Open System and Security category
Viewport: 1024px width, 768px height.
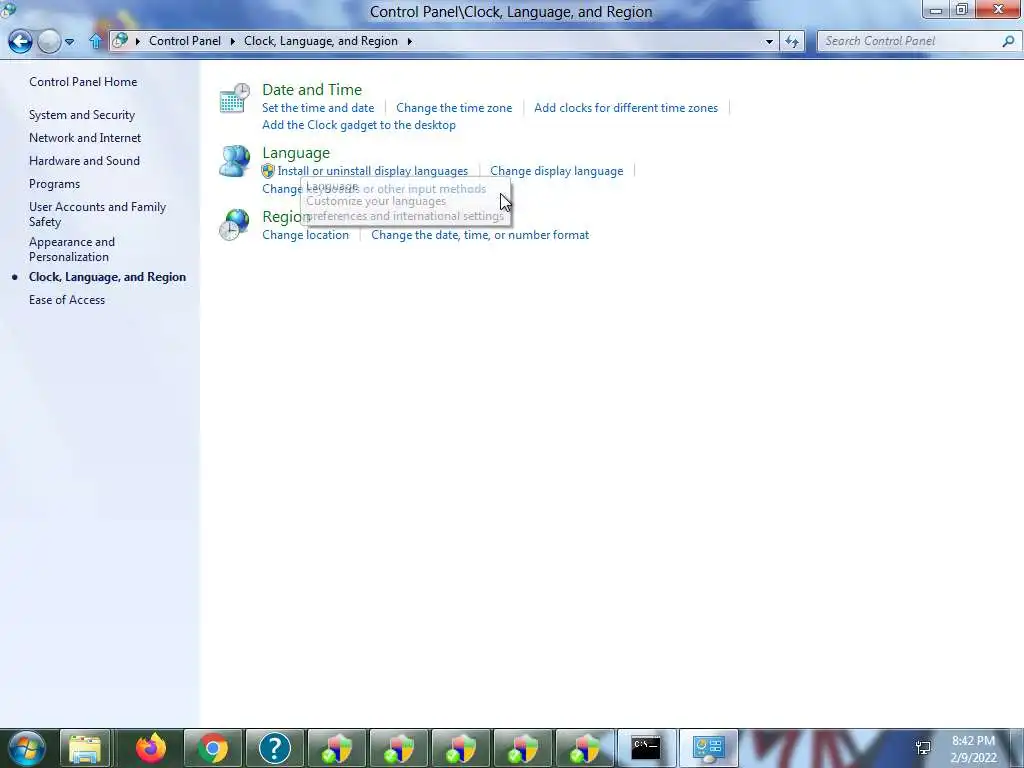point(82,115)
